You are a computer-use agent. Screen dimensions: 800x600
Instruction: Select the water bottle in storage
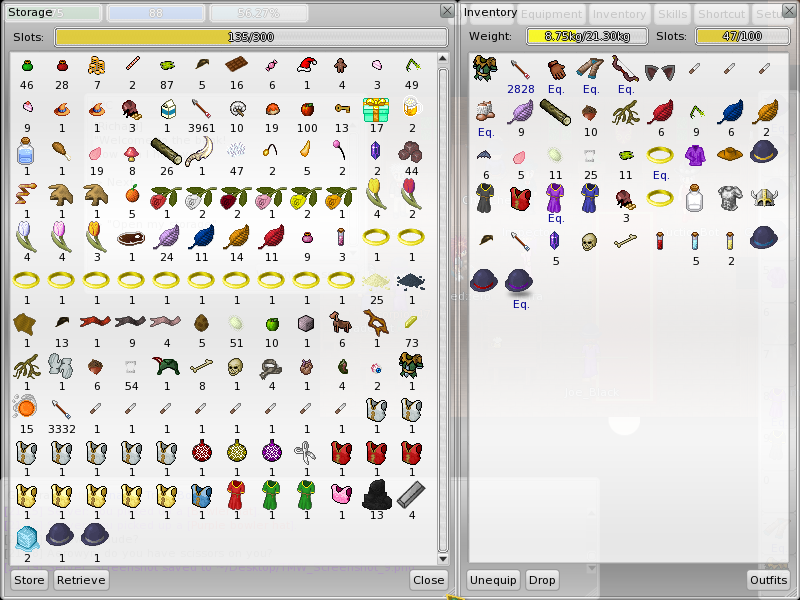pyautogui.click(x=26, y=151)
